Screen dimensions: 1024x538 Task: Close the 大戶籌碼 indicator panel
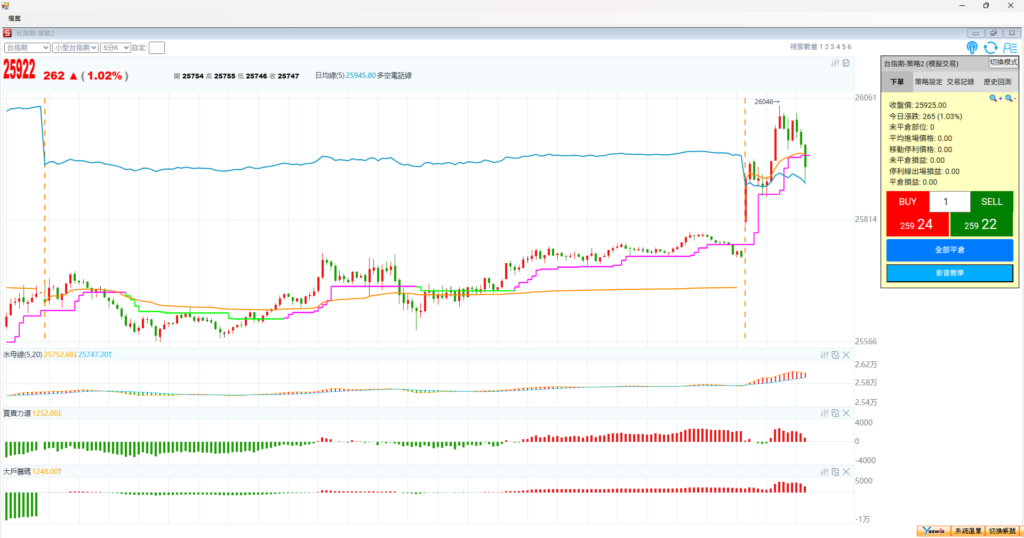coord(847,471)
